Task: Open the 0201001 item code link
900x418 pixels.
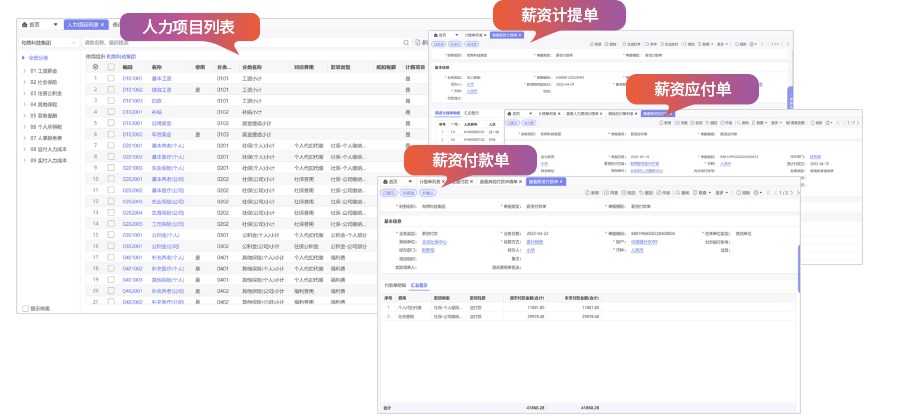Action: point(132,145)
